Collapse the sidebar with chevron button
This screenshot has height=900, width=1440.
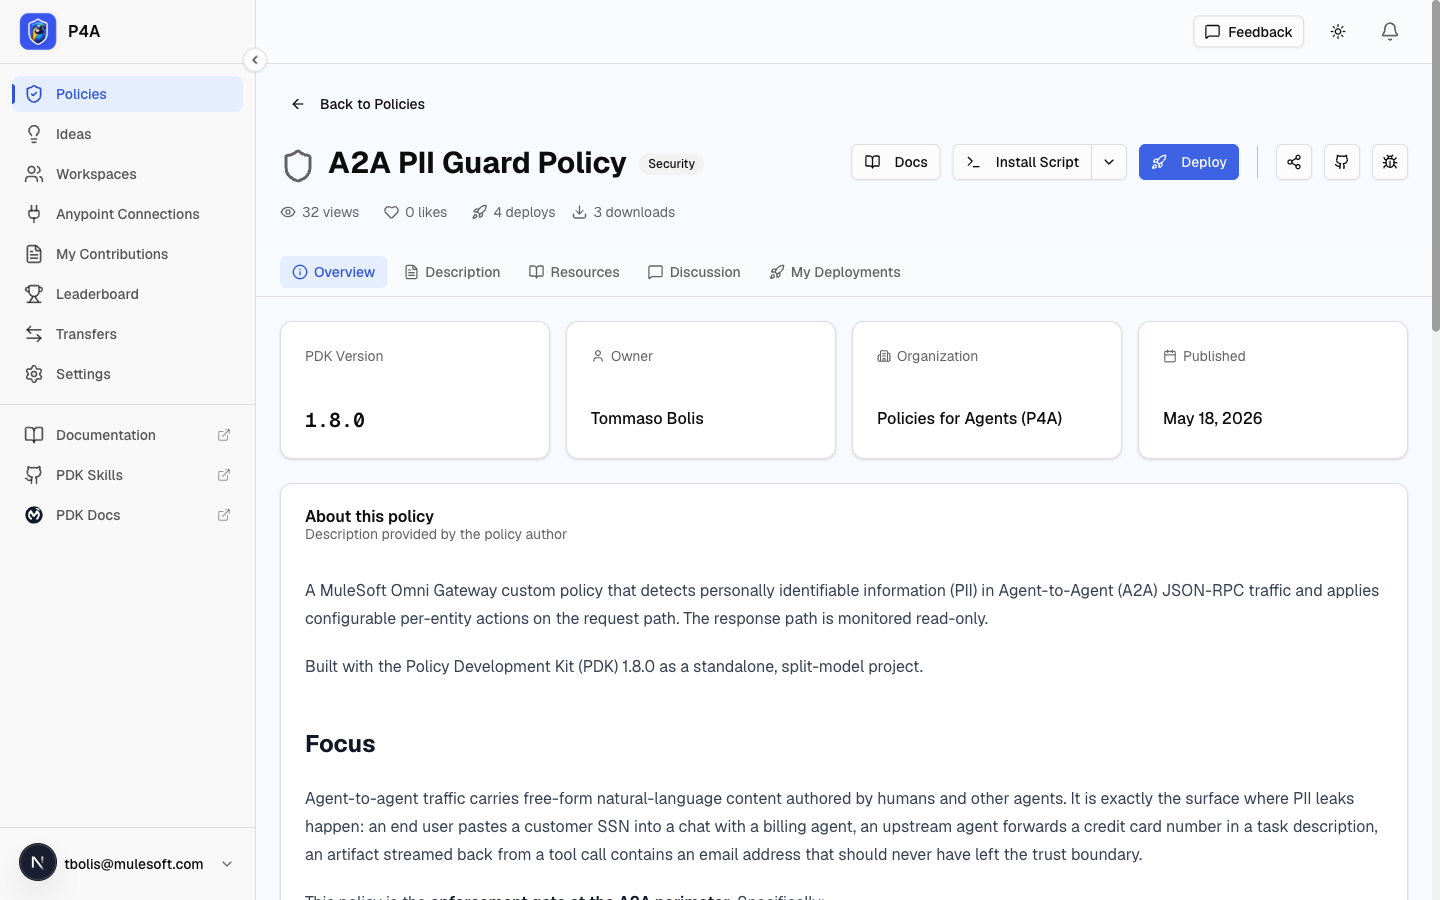point(255,60)
